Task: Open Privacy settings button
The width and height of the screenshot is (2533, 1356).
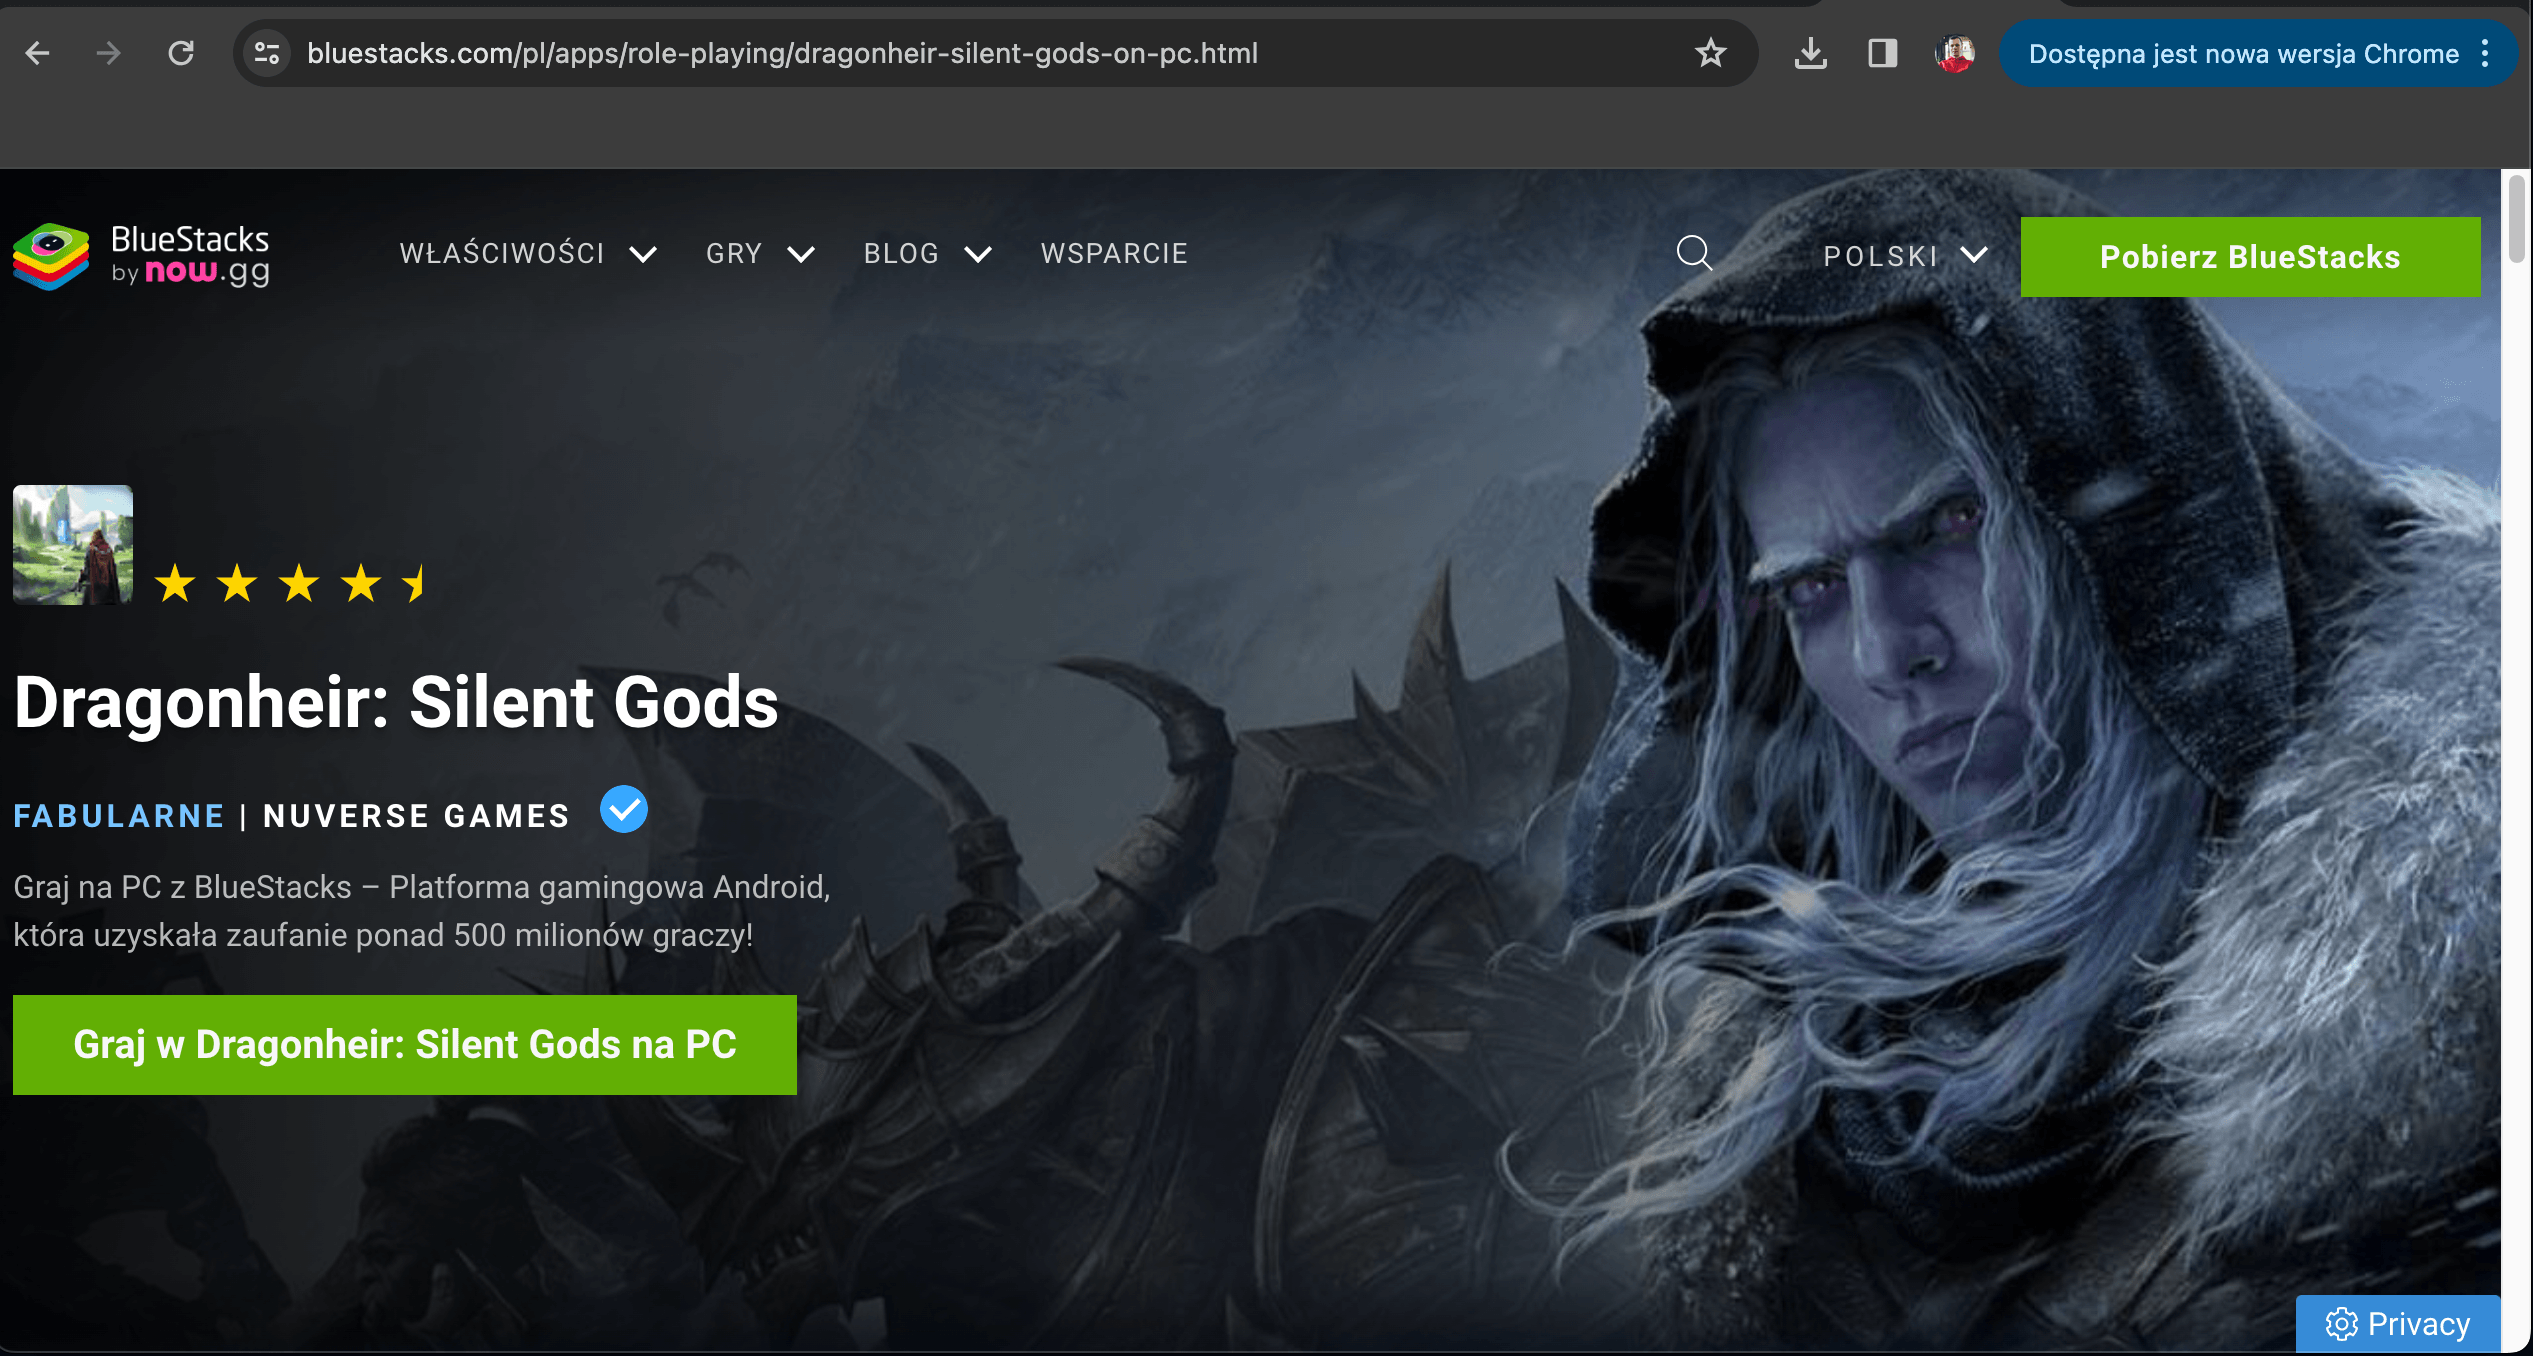Action: click(2398, 1324)
